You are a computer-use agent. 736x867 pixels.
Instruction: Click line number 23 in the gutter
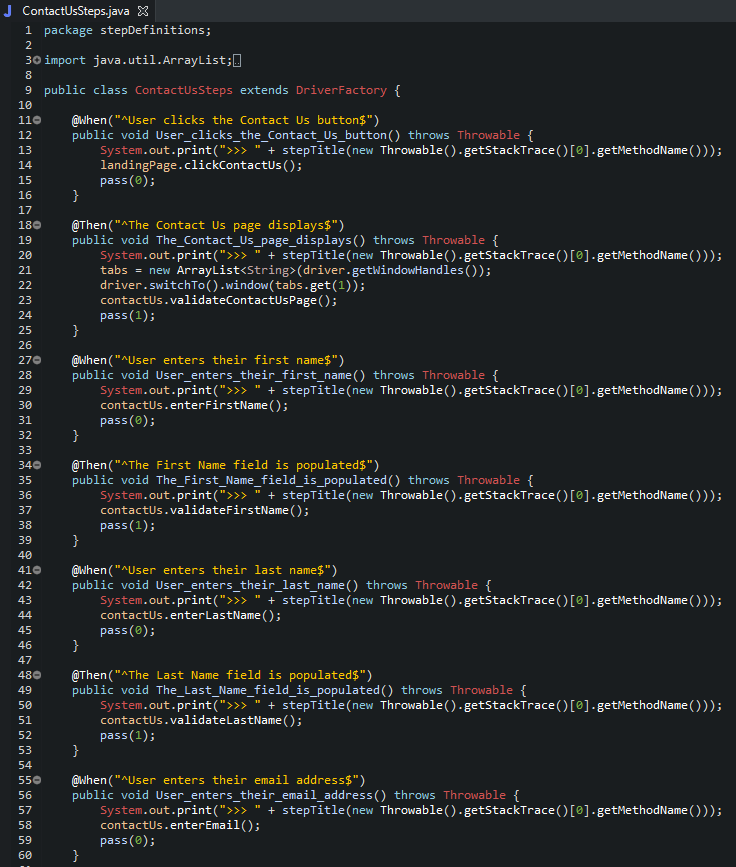pos(25,300)
